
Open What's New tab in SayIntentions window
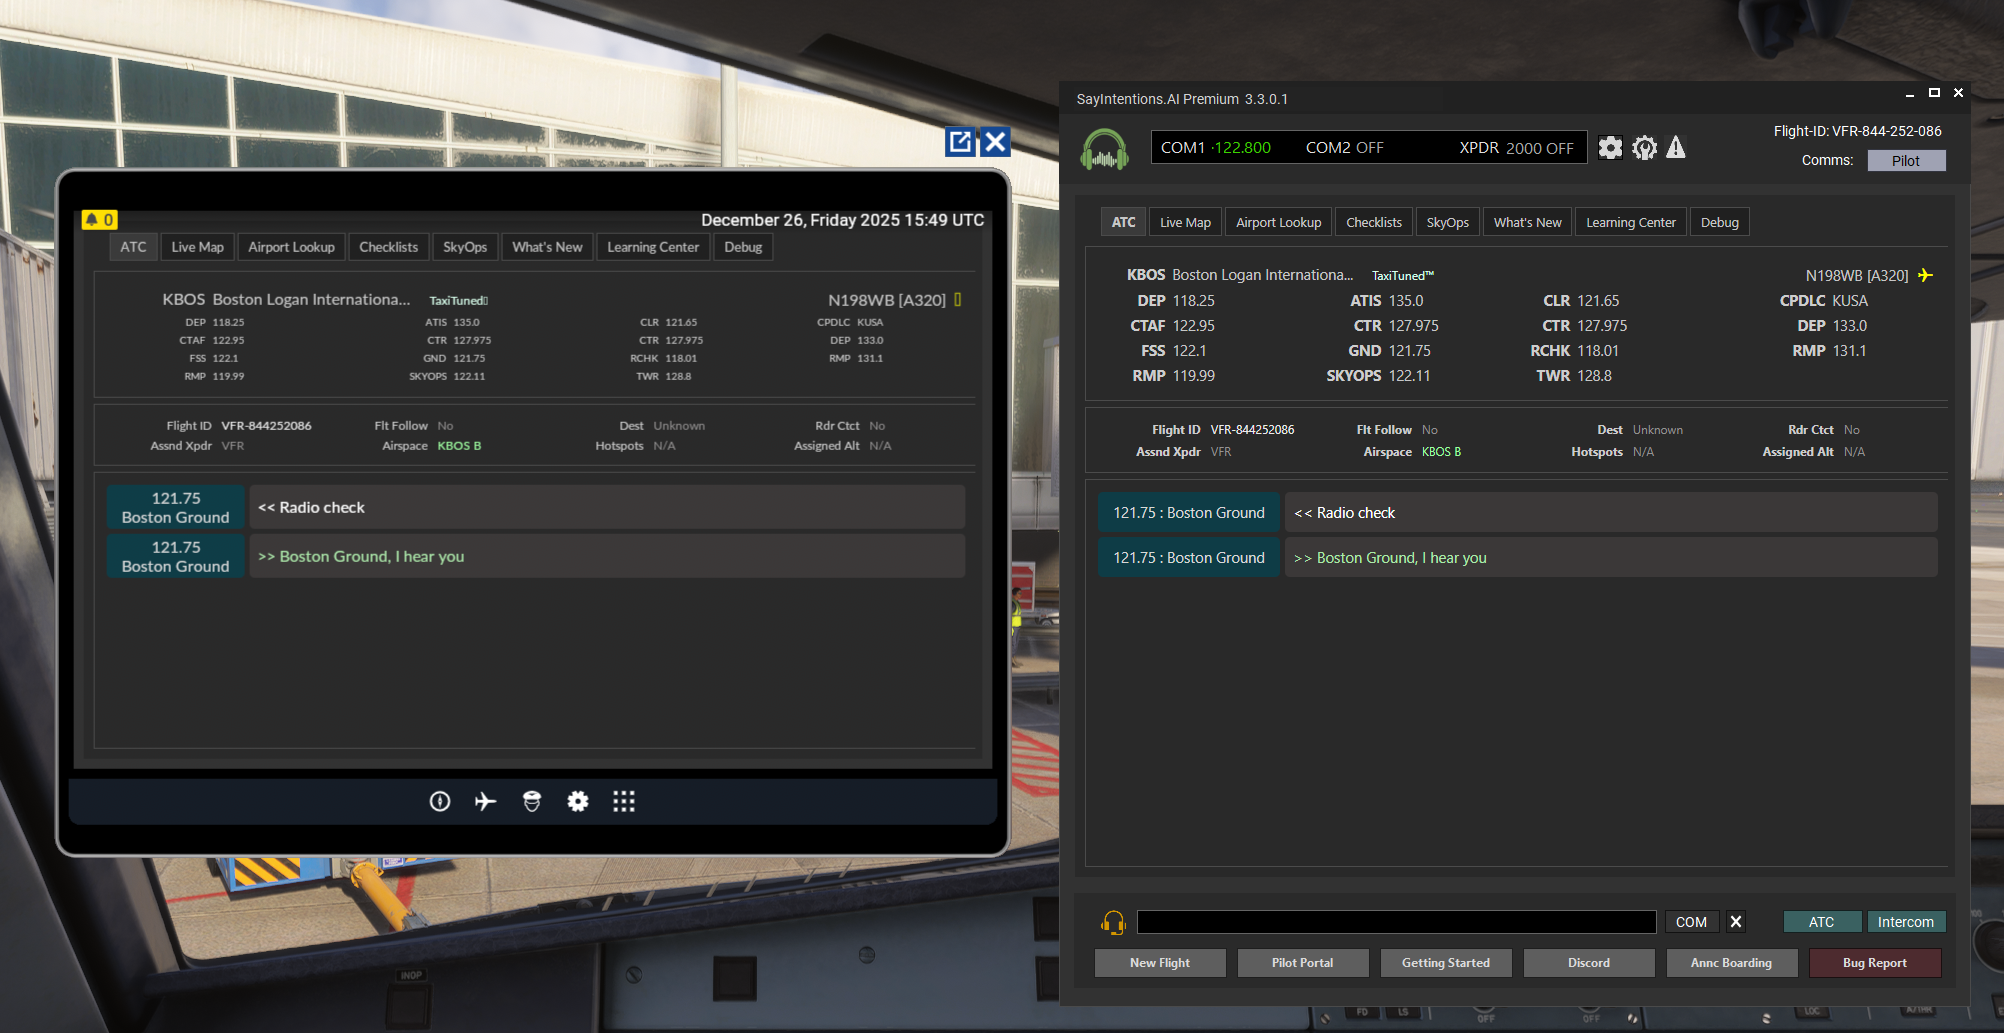(x=1528, y=222)
